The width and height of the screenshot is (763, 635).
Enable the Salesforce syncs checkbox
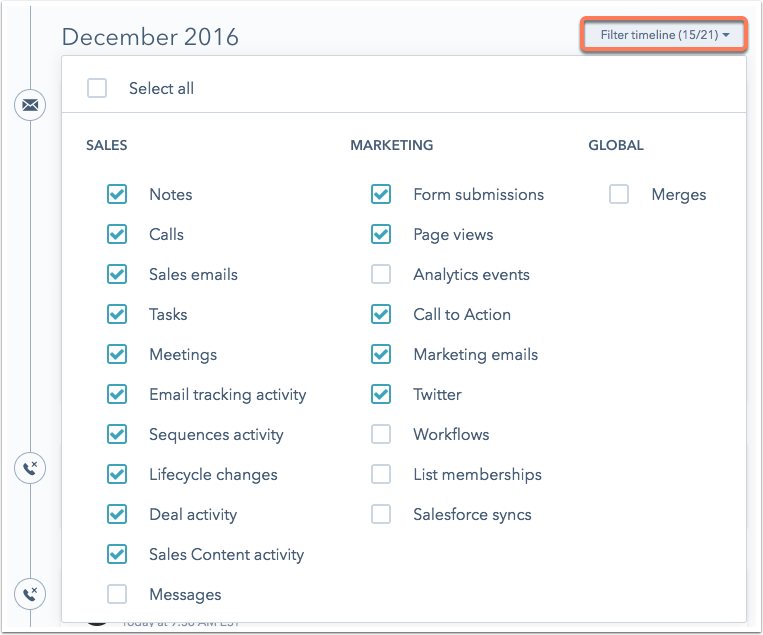pyautogui.click(x=381, y=514)
